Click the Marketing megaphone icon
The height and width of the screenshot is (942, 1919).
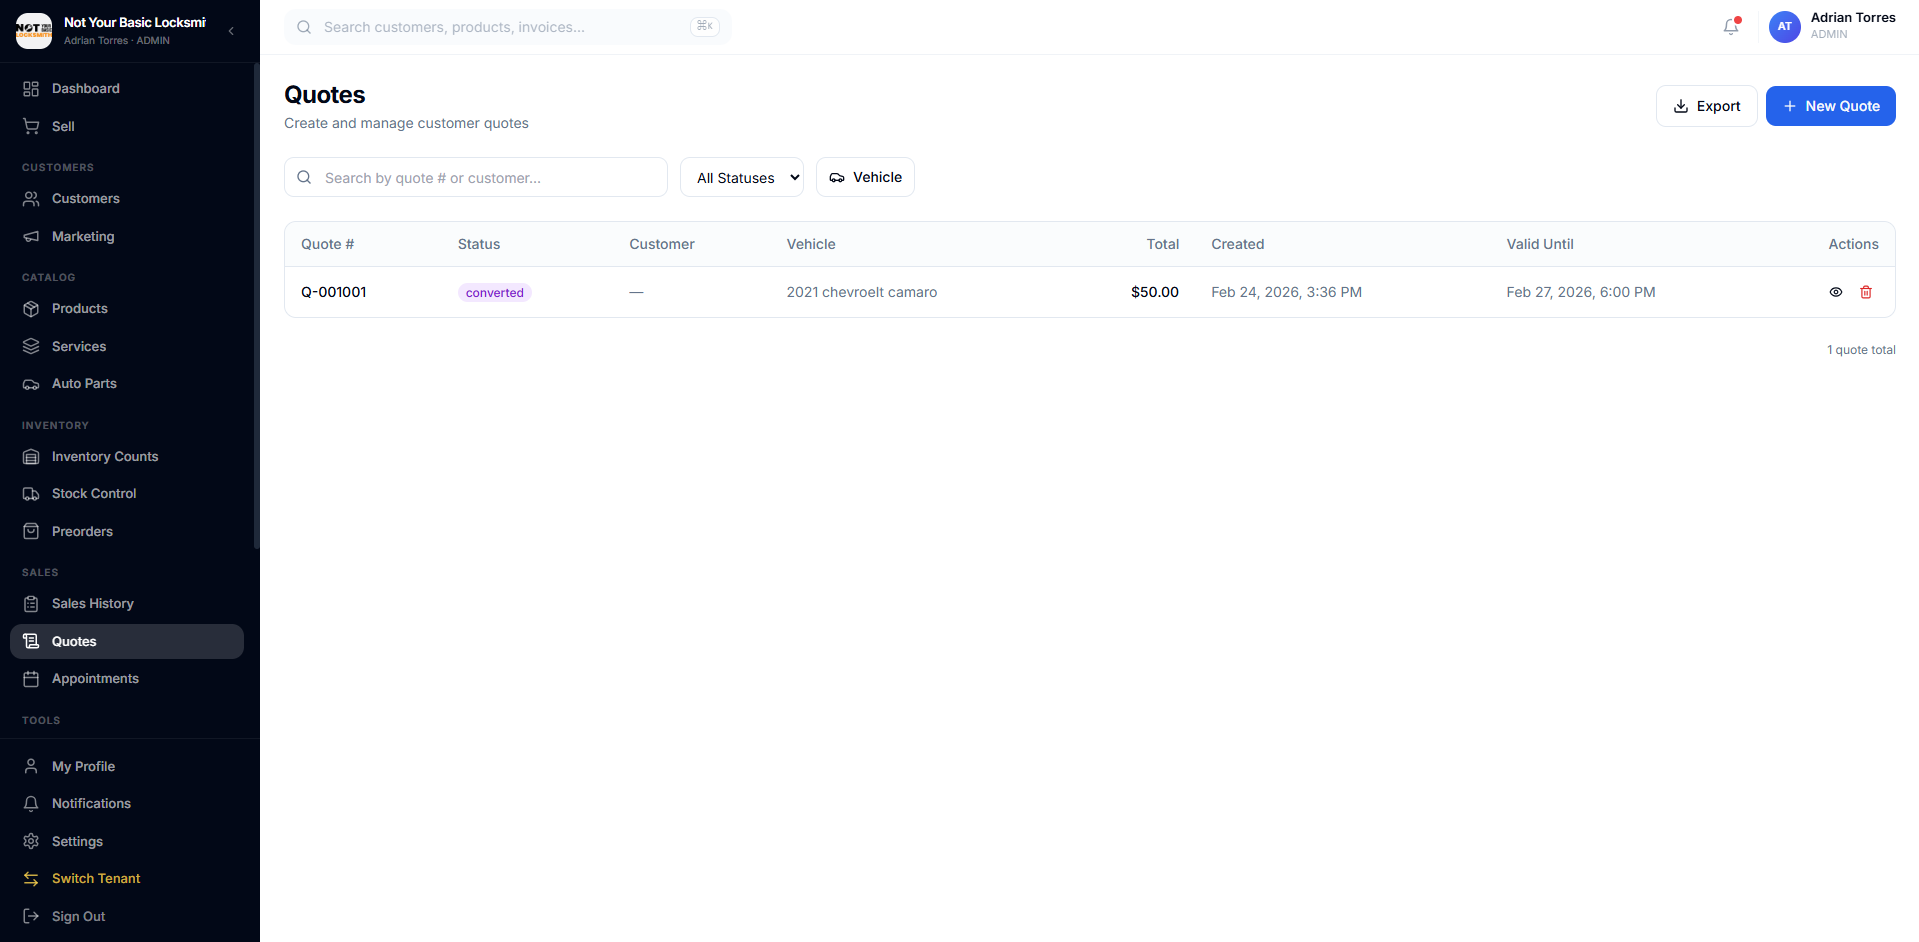click(31, 237)
